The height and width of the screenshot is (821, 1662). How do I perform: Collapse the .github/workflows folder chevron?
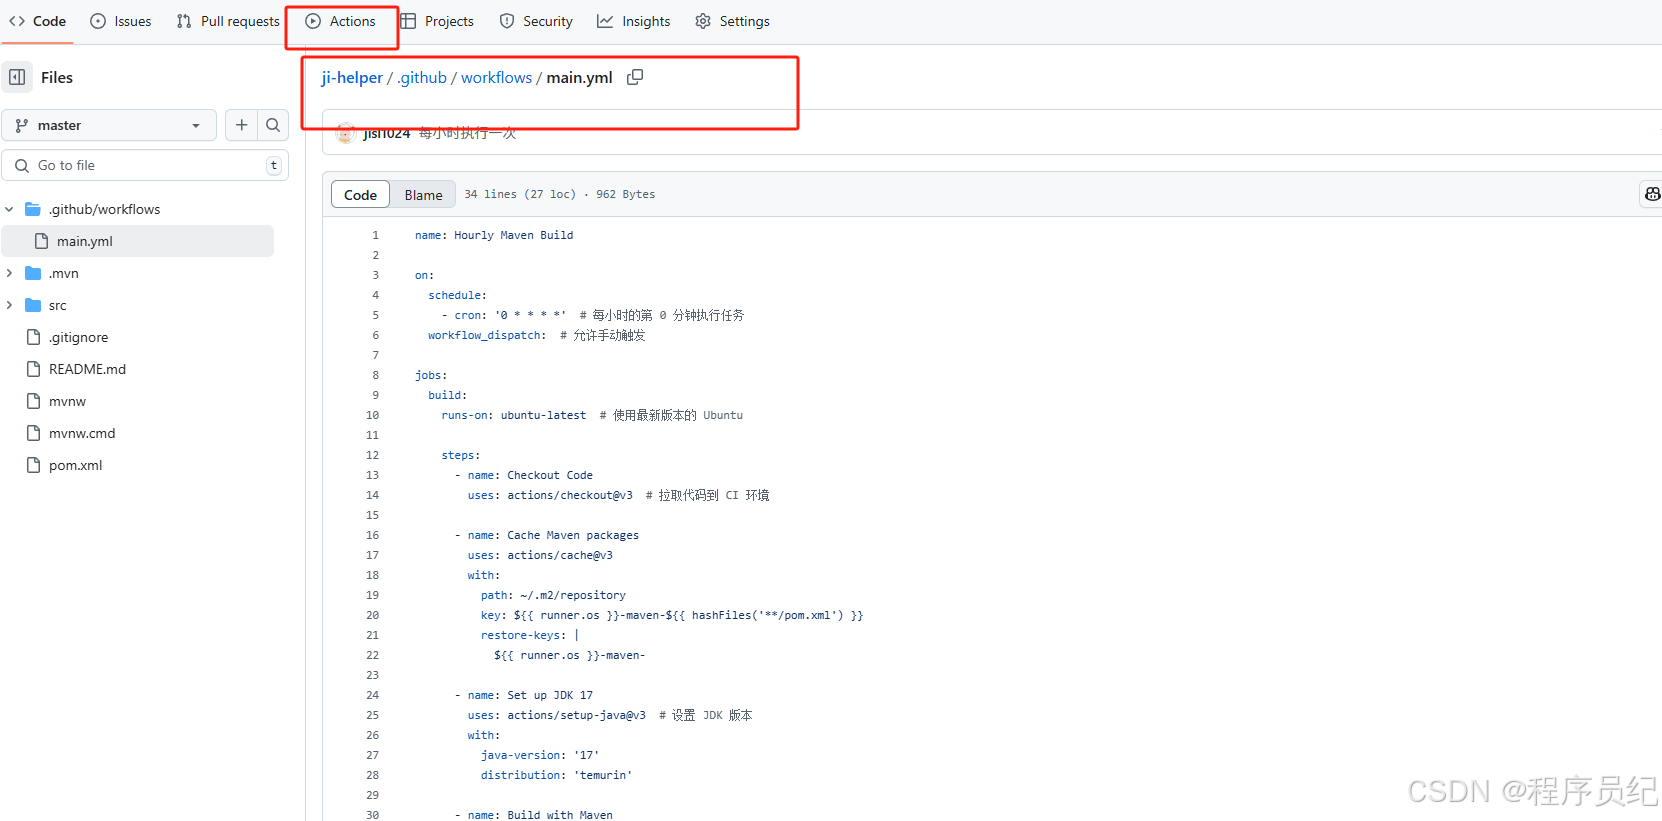9,209
